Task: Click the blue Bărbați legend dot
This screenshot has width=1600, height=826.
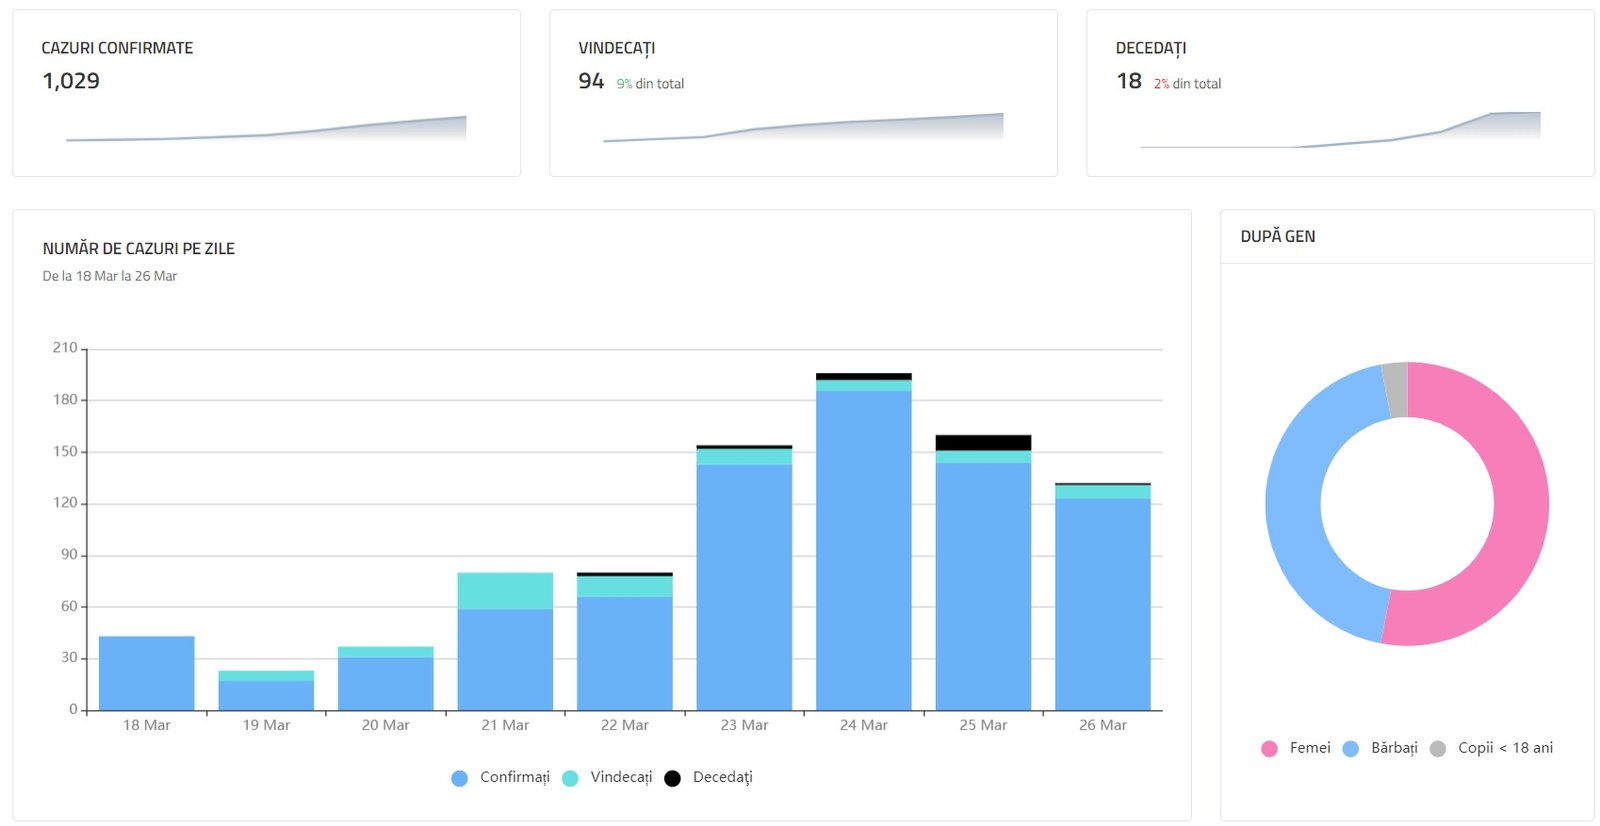Action: (x=1350, y=749)
